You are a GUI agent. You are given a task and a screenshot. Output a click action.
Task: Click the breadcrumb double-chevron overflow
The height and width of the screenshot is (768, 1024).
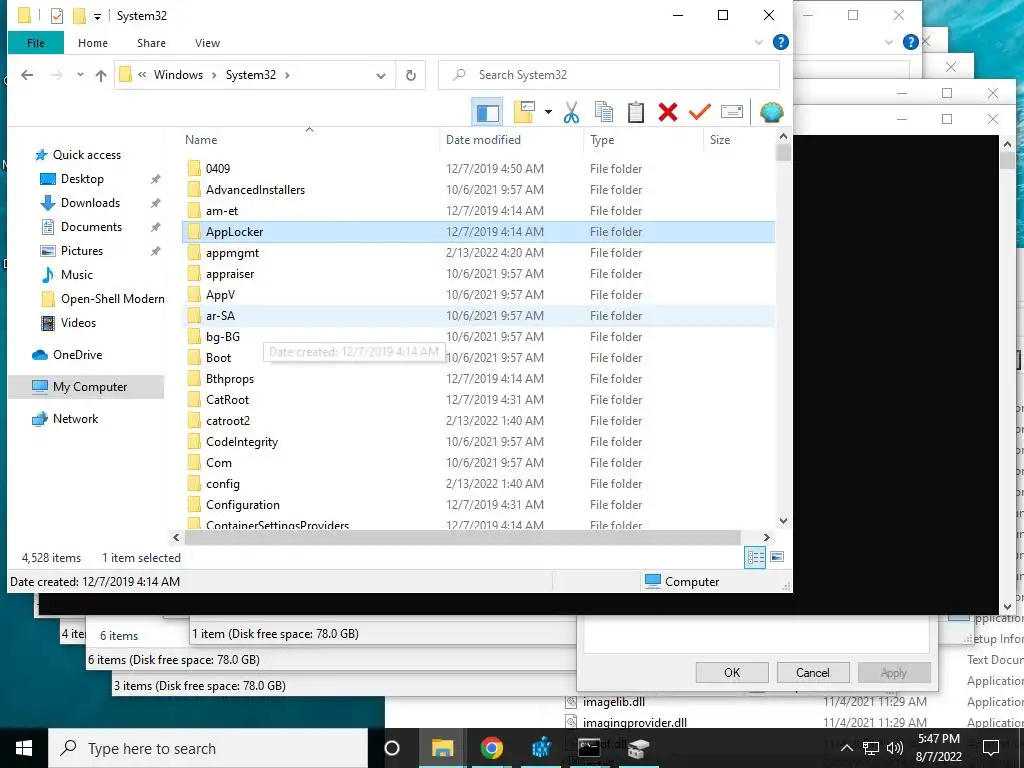[x=142, y=75]
